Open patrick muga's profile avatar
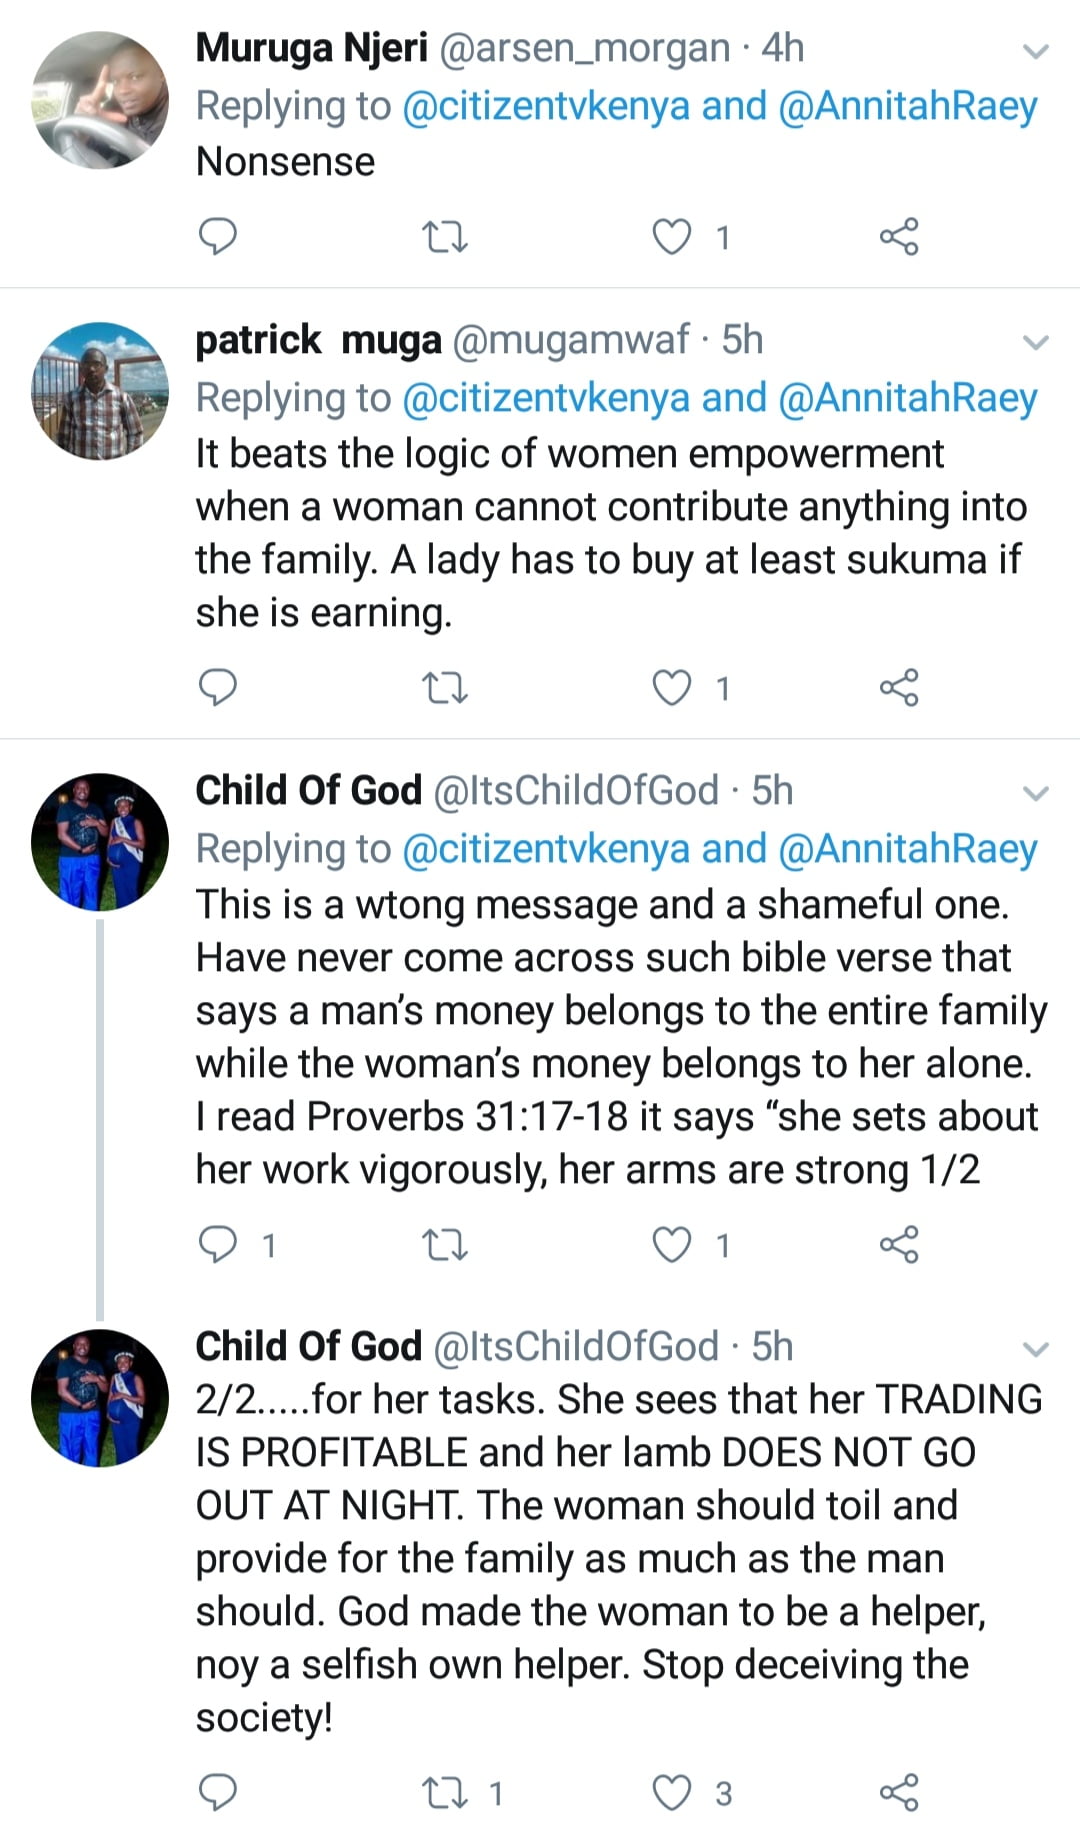 click(100, 391)
